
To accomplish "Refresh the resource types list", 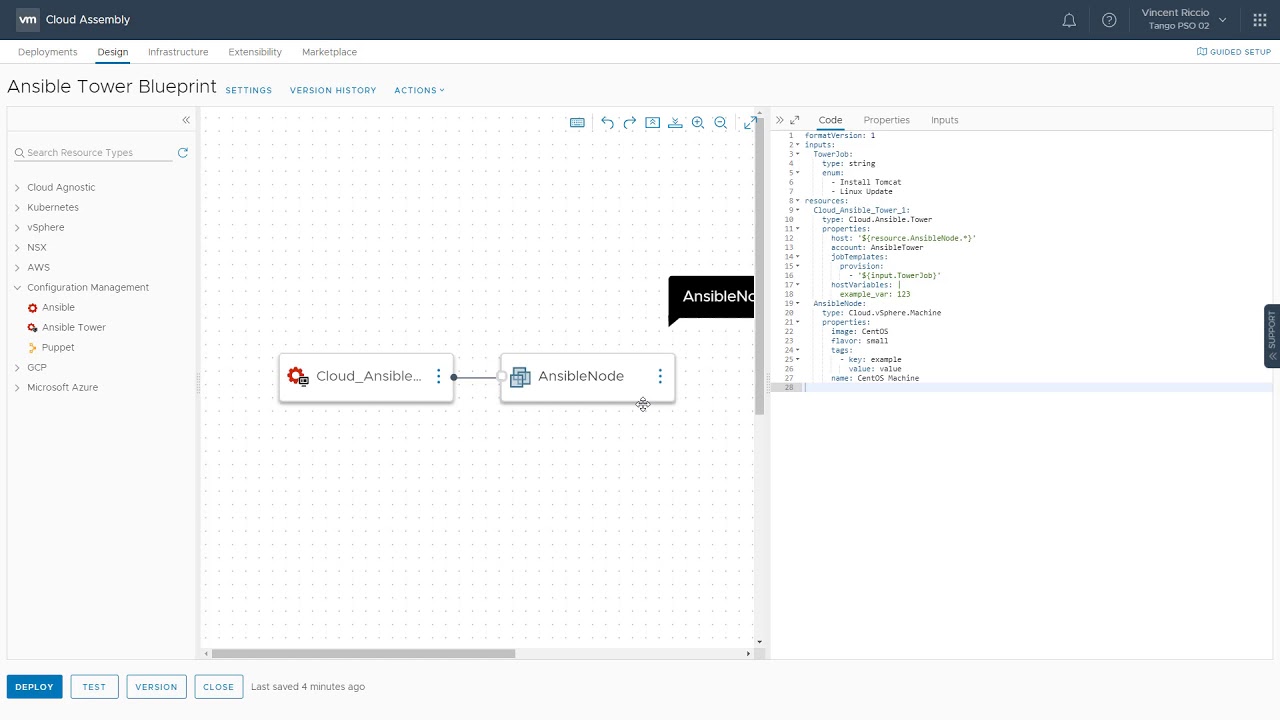I will pos(183,153).
